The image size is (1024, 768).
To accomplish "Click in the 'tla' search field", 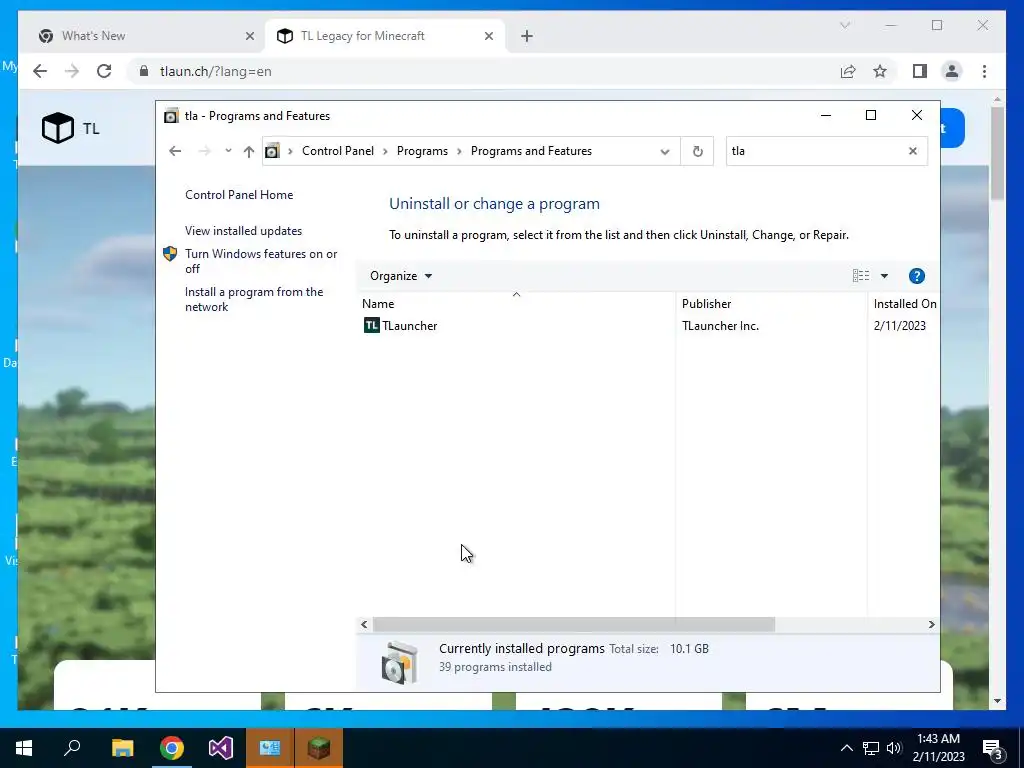I will (815, 151).
